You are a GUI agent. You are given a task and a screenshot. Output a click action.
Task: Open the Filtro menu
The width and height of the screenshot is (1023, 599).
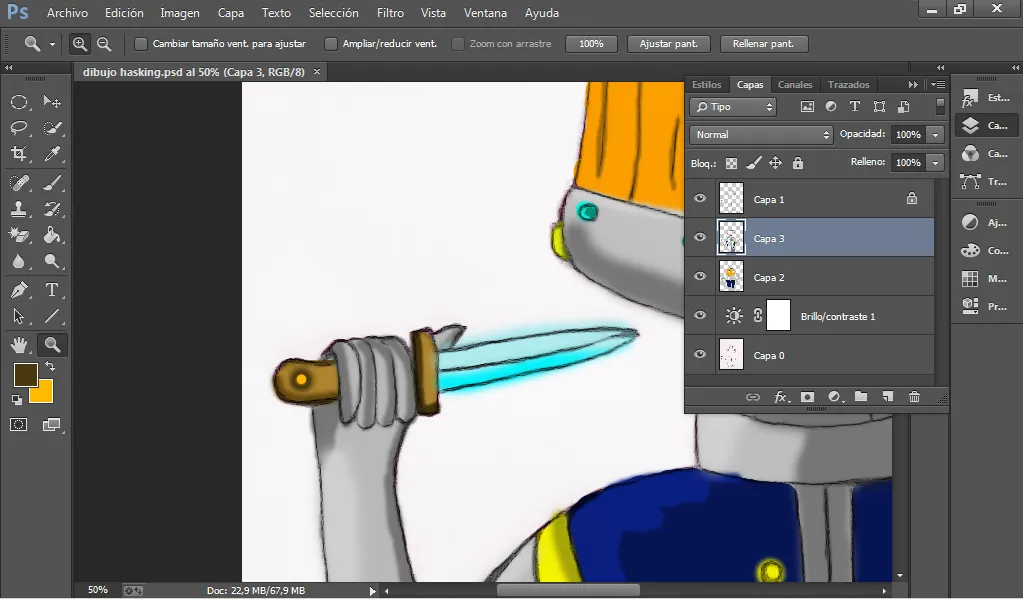[x=390, y=13]
